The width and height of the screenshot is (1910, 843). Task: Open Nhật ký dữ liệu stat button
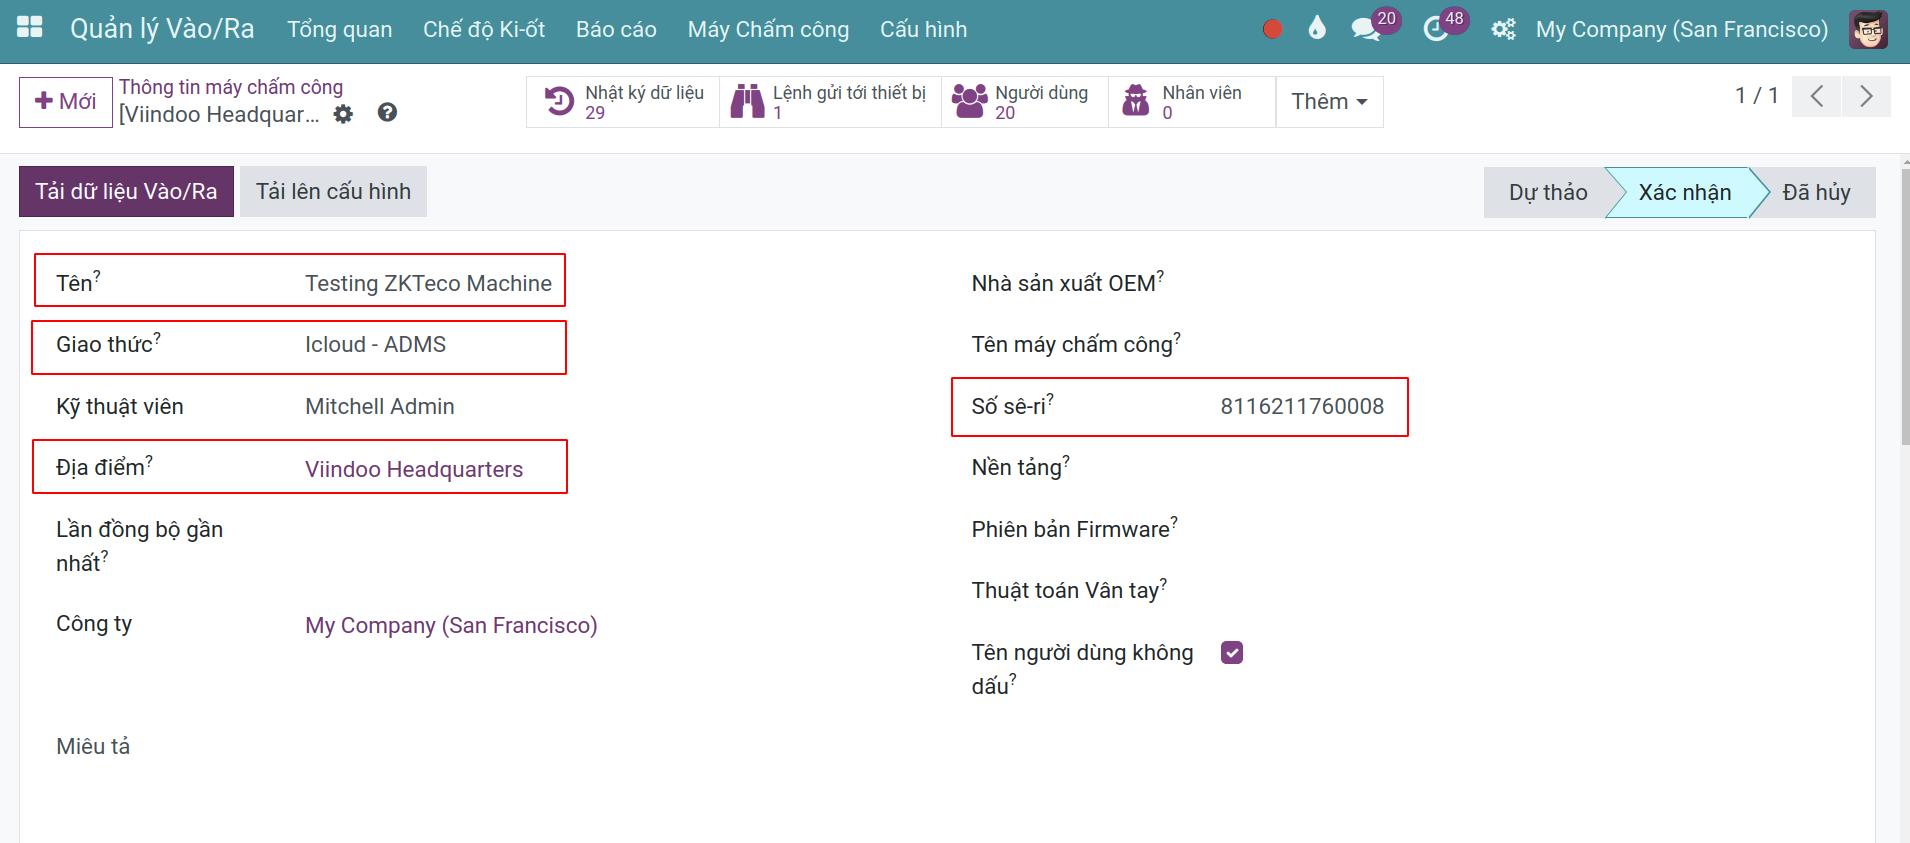tap(623, 102)
